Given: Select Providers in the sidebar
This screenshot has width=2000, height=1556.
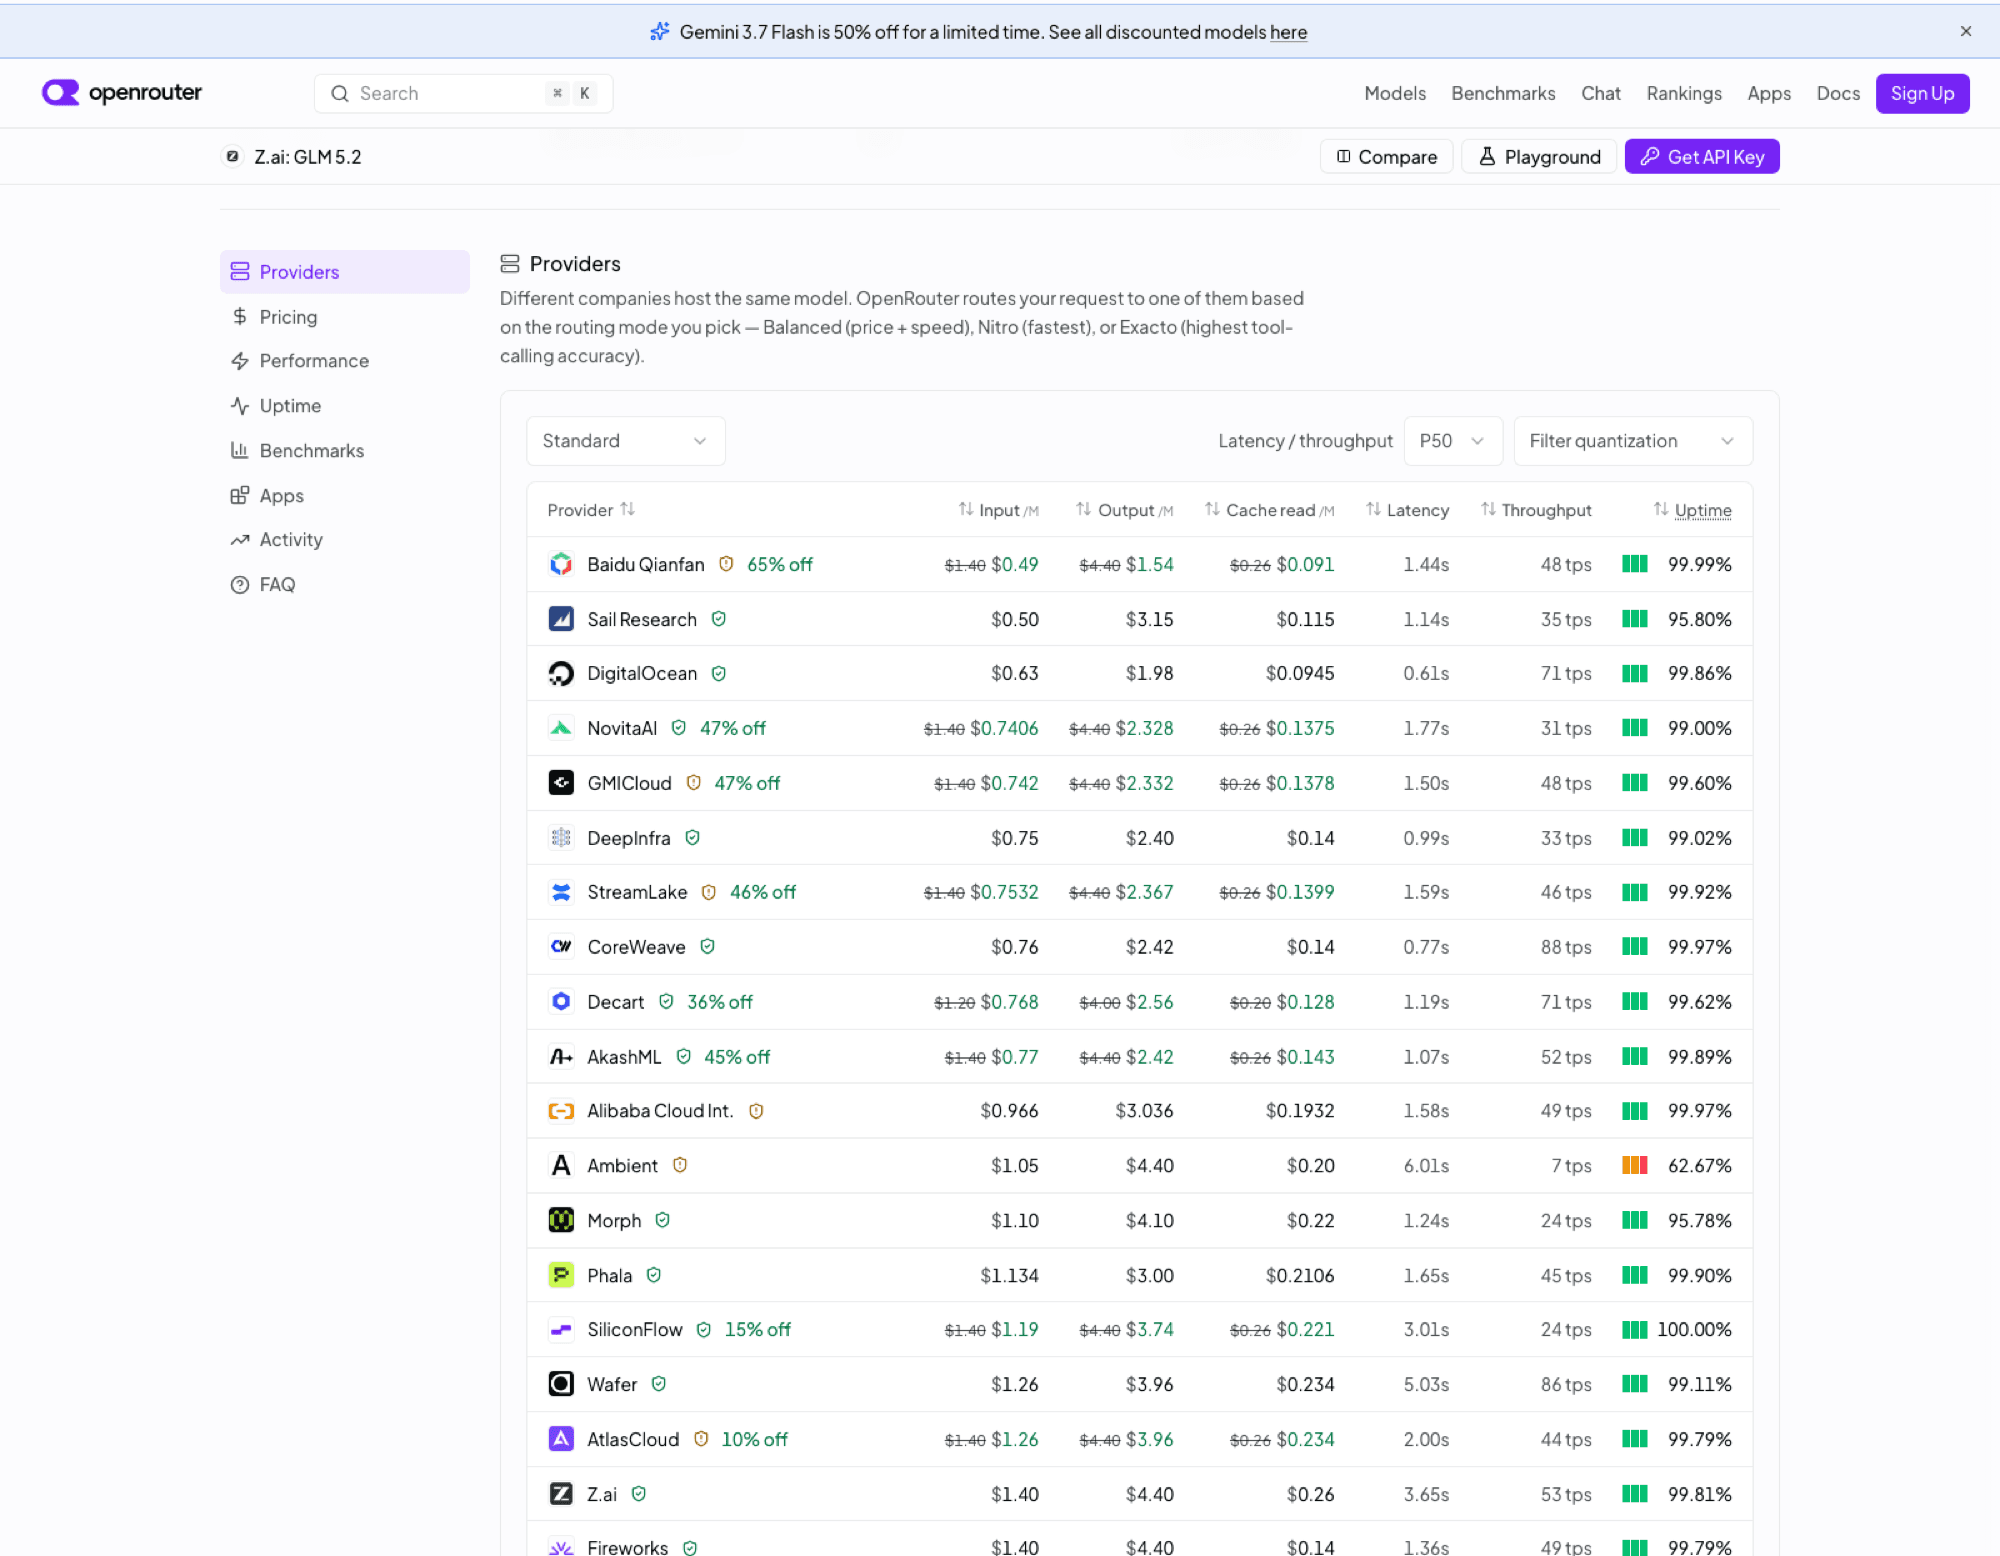Looking at the screenshot, I should (x=345, y=272).
